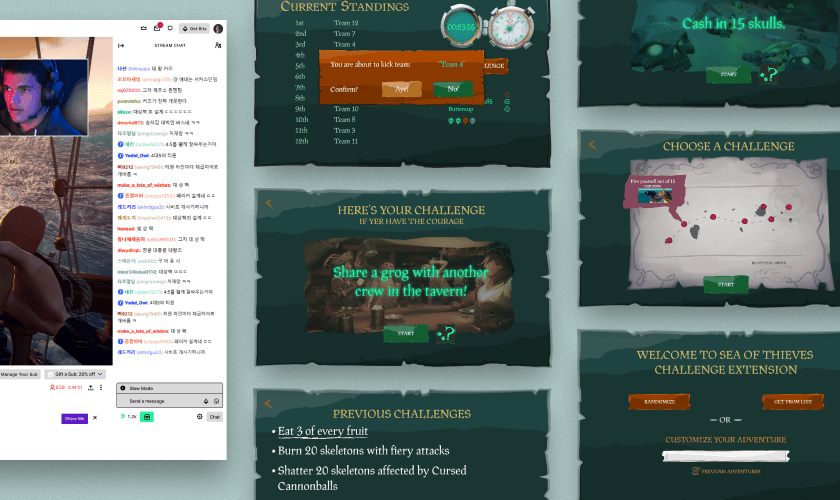840x500 pixels.
Task: Click the Randomize button on the welcome panel
Action: (659, 401)
